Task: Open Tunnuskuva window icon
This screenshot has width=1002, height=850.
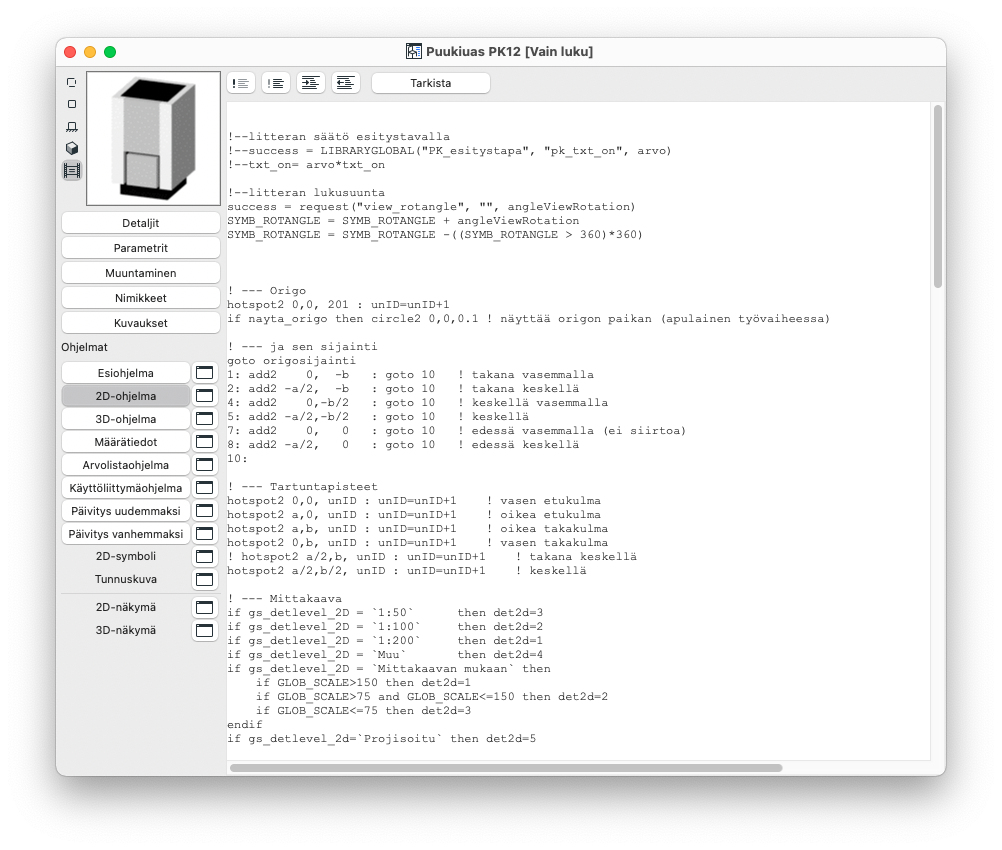Action: pyautogui.click(x=204, y=579)
